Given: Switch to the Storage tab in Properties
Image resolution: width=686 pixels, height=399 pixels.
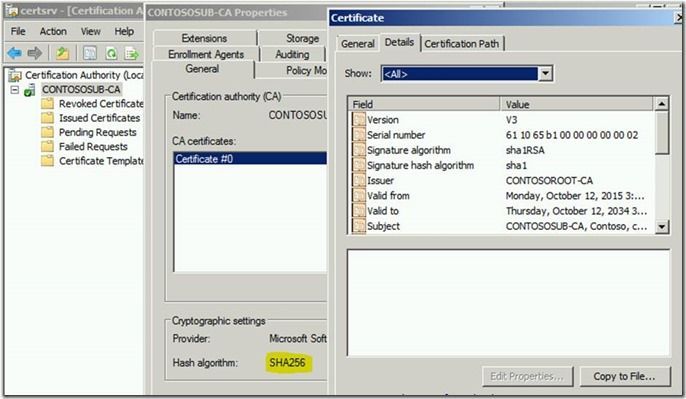Looking at the screenshot, I should 302,38.
